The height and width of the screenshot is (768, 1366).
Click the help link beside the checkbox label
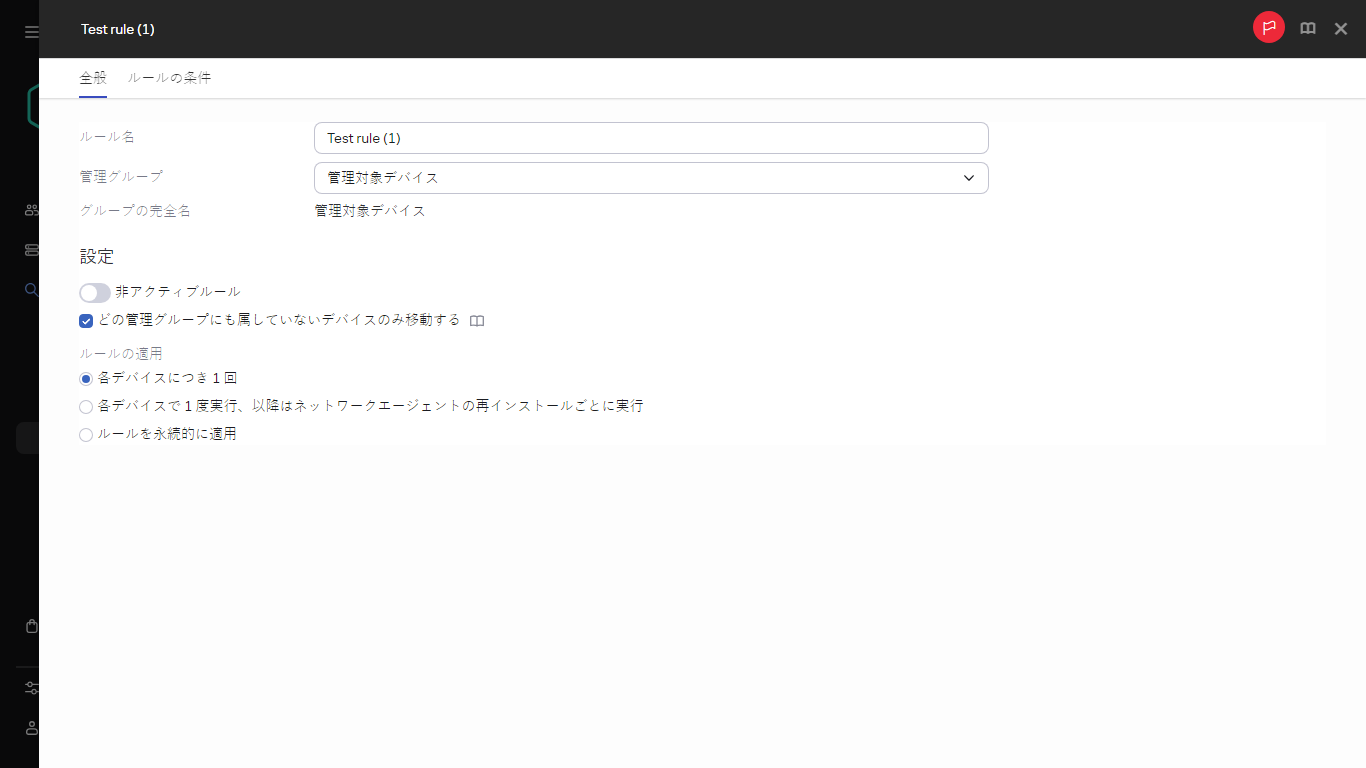tap(477, 320)
